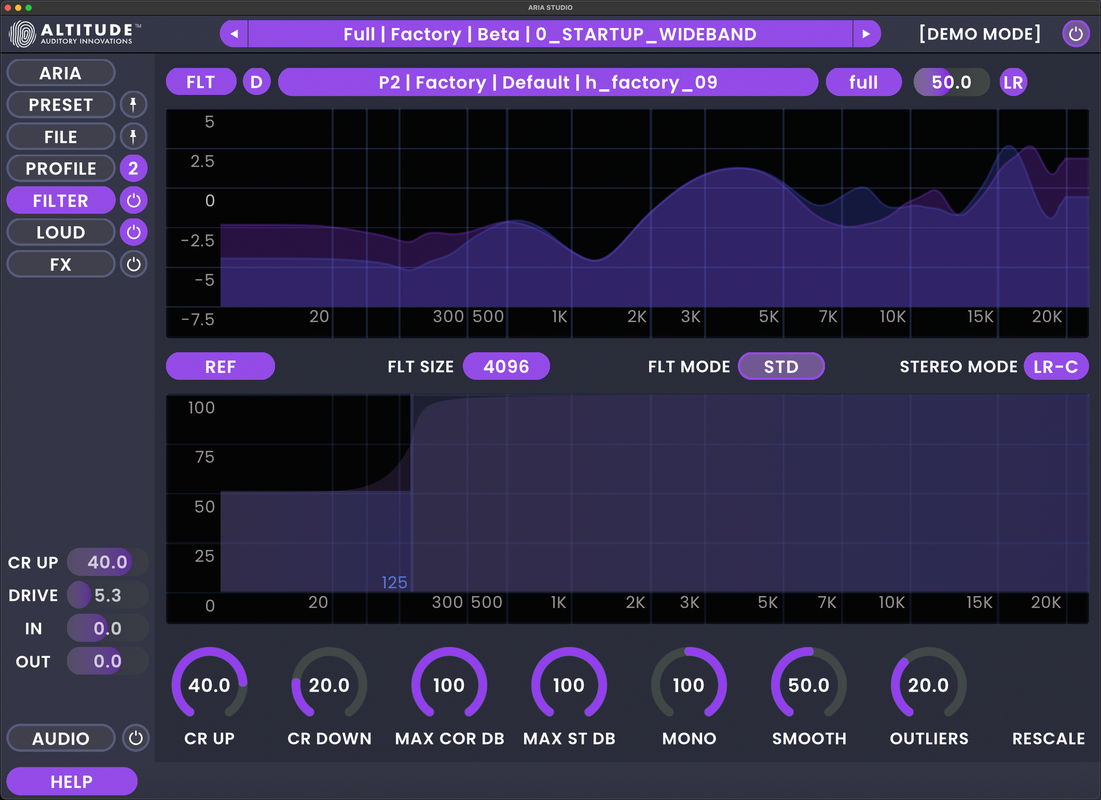Click the REF button
The image size is (1101, 800).
[220, 367]
